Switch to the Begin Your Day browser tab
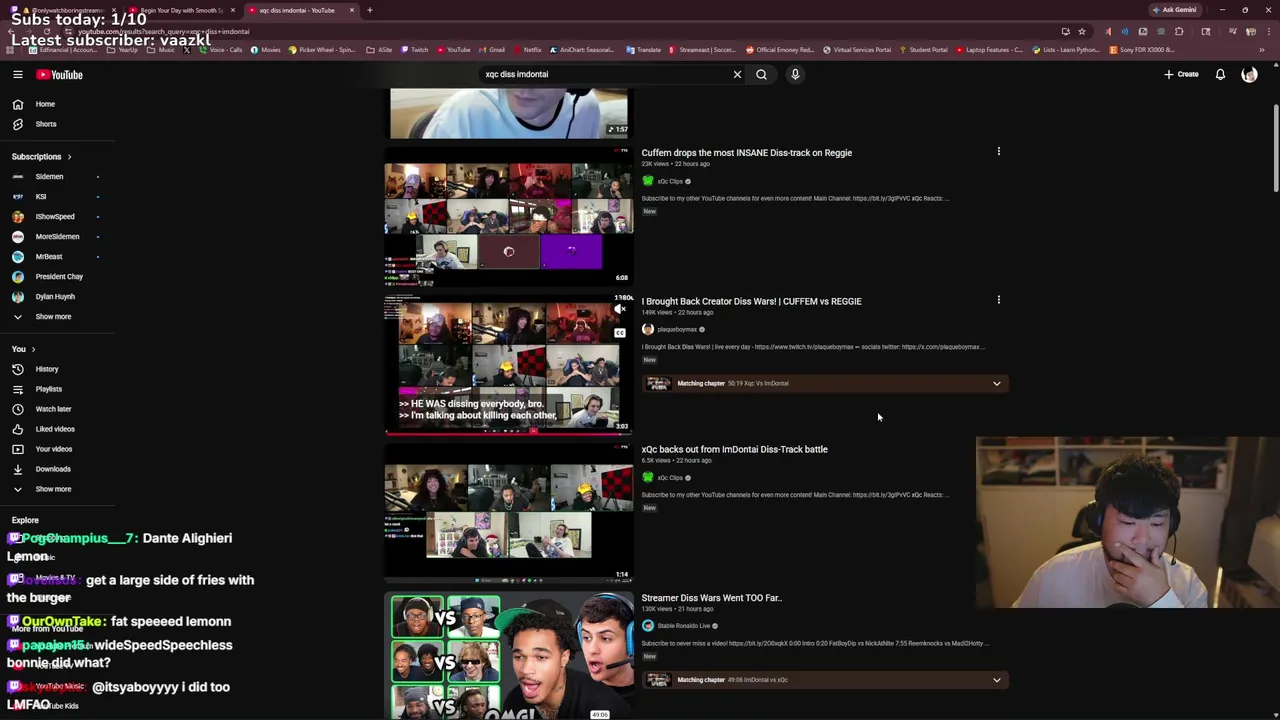This screenshot has width=1280, height=720. tap(181, 10)
